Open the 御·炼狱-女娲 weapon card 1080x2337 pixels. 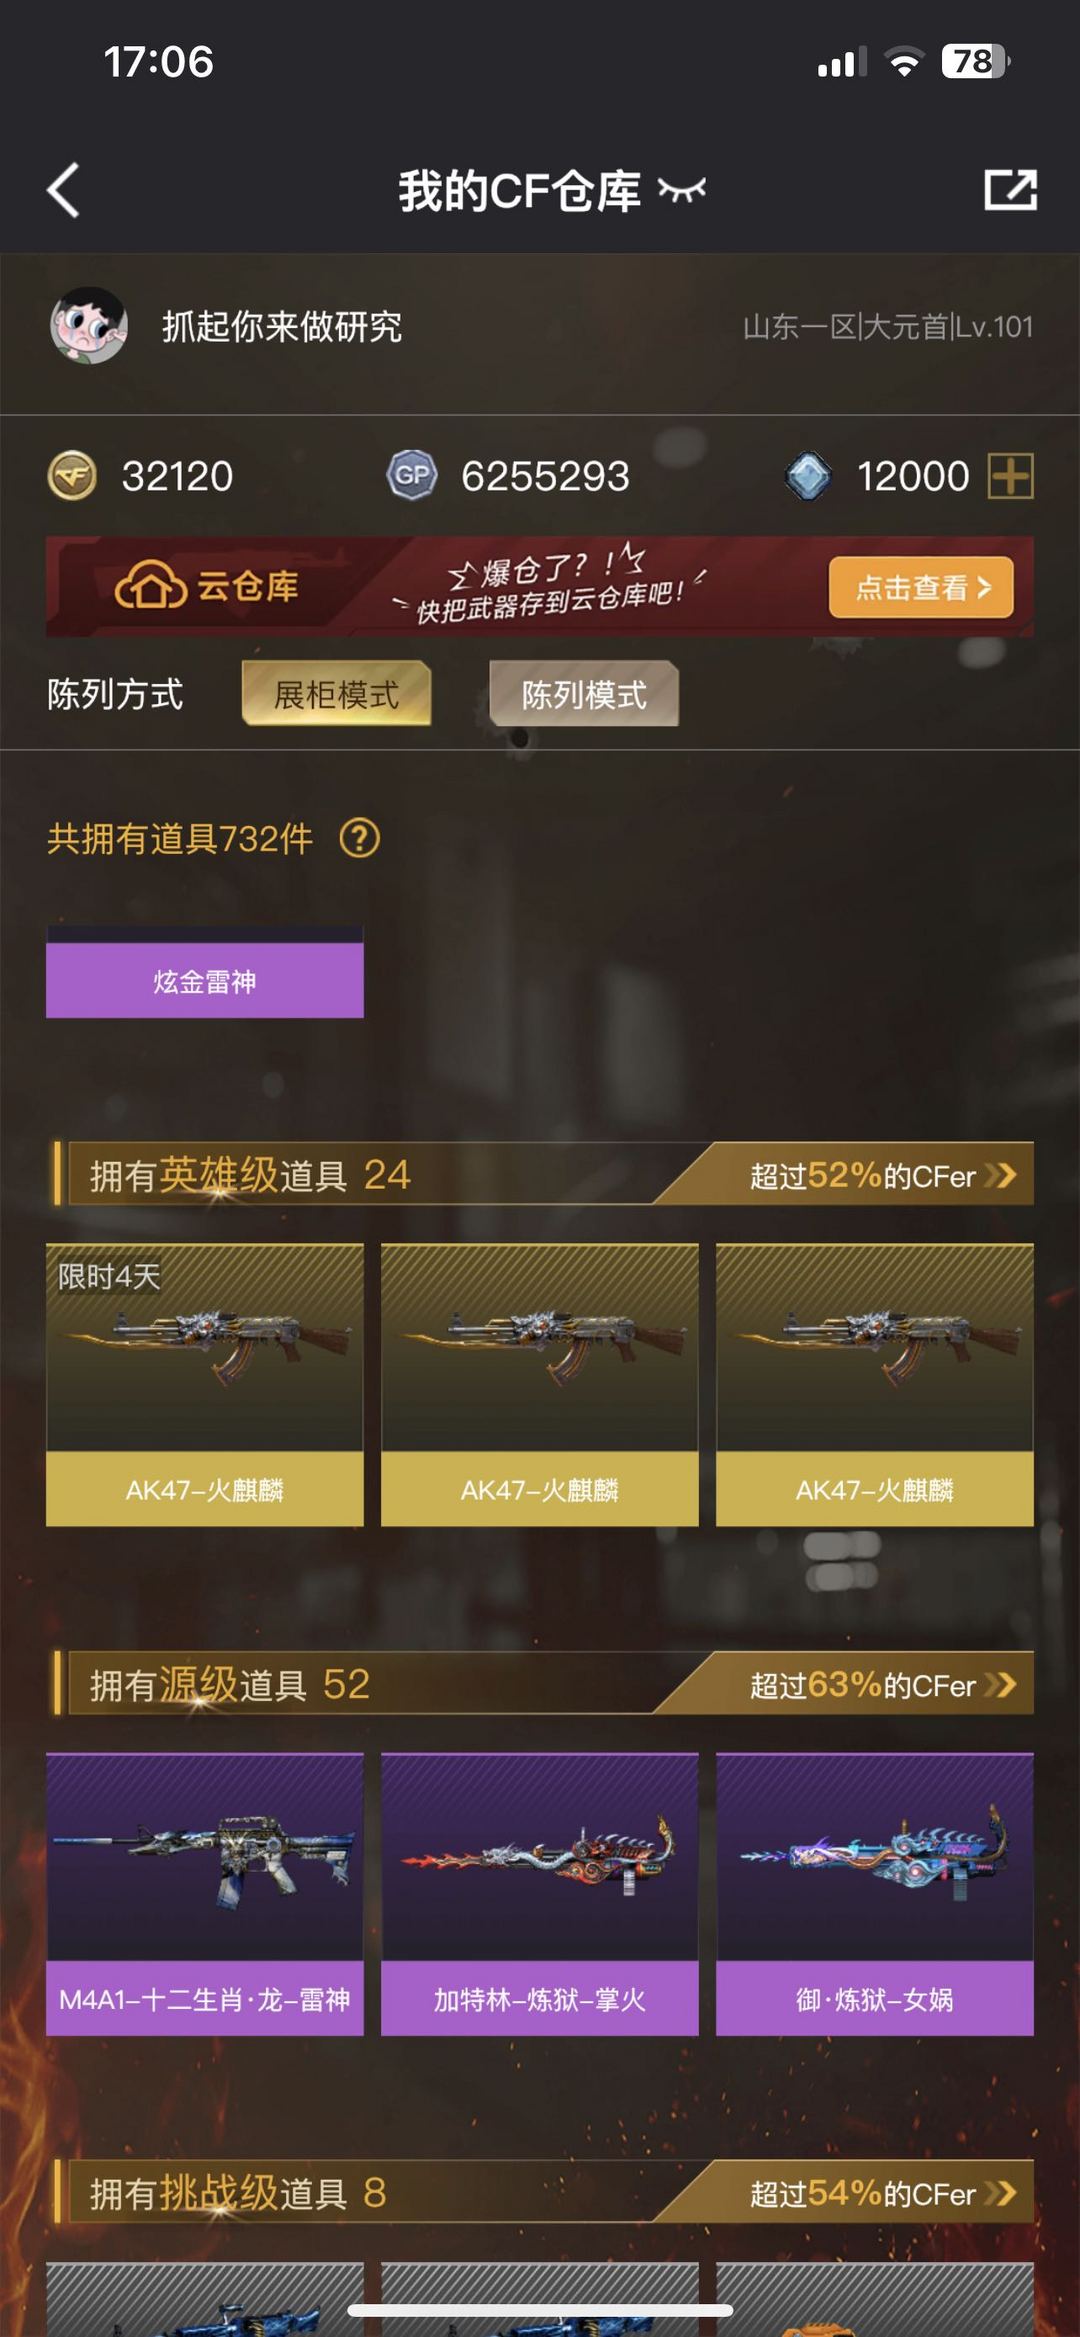point(875,1894)
